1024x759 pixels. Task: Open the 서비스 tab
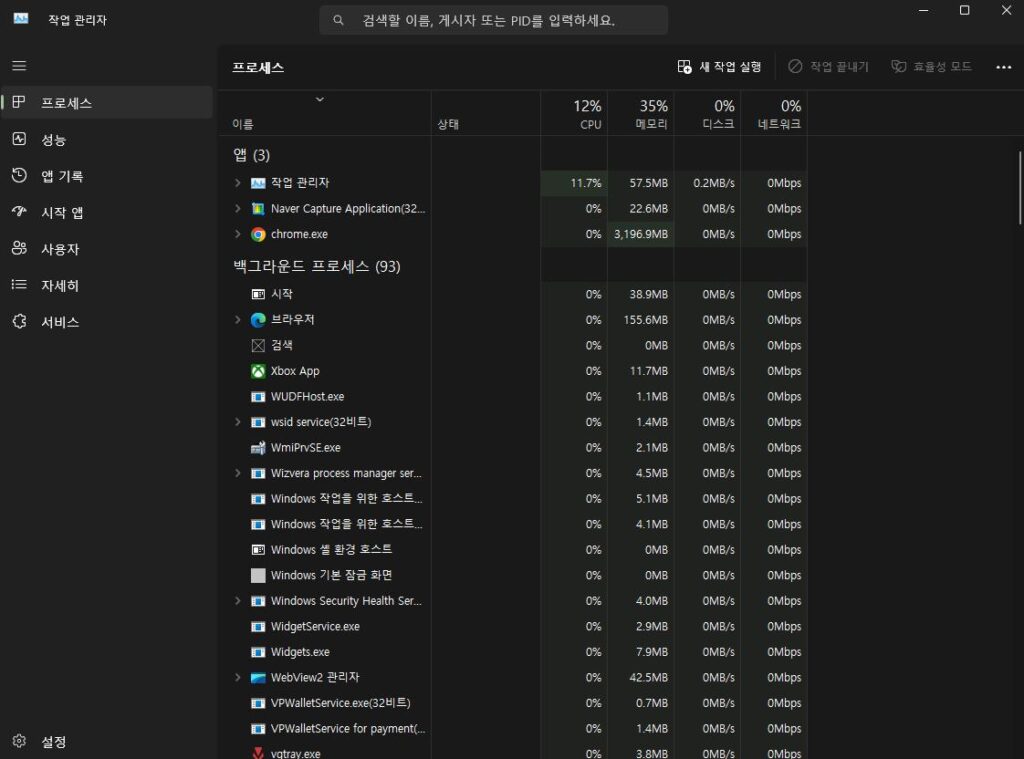pyautogui.click(x=107, y=322)
